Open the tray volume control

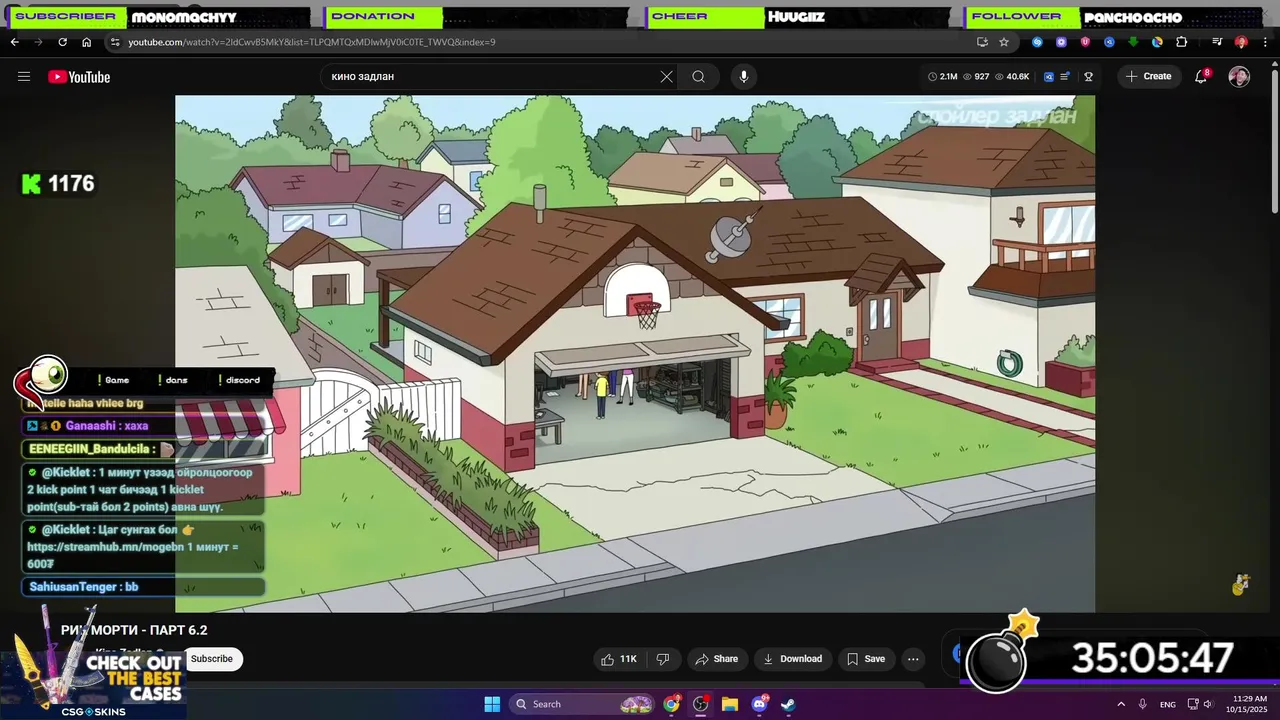click(x=1207, y=704)
